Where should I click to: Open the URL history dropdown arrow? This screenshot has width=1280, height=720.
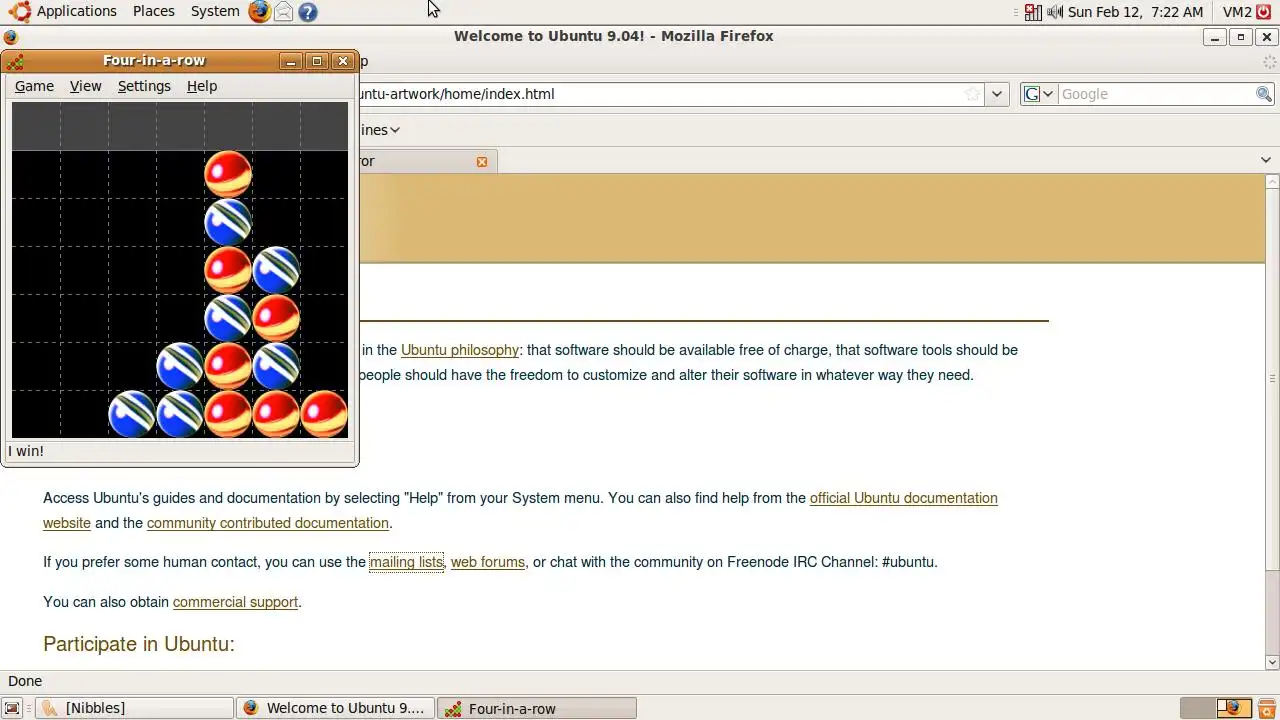coord(997,94)
